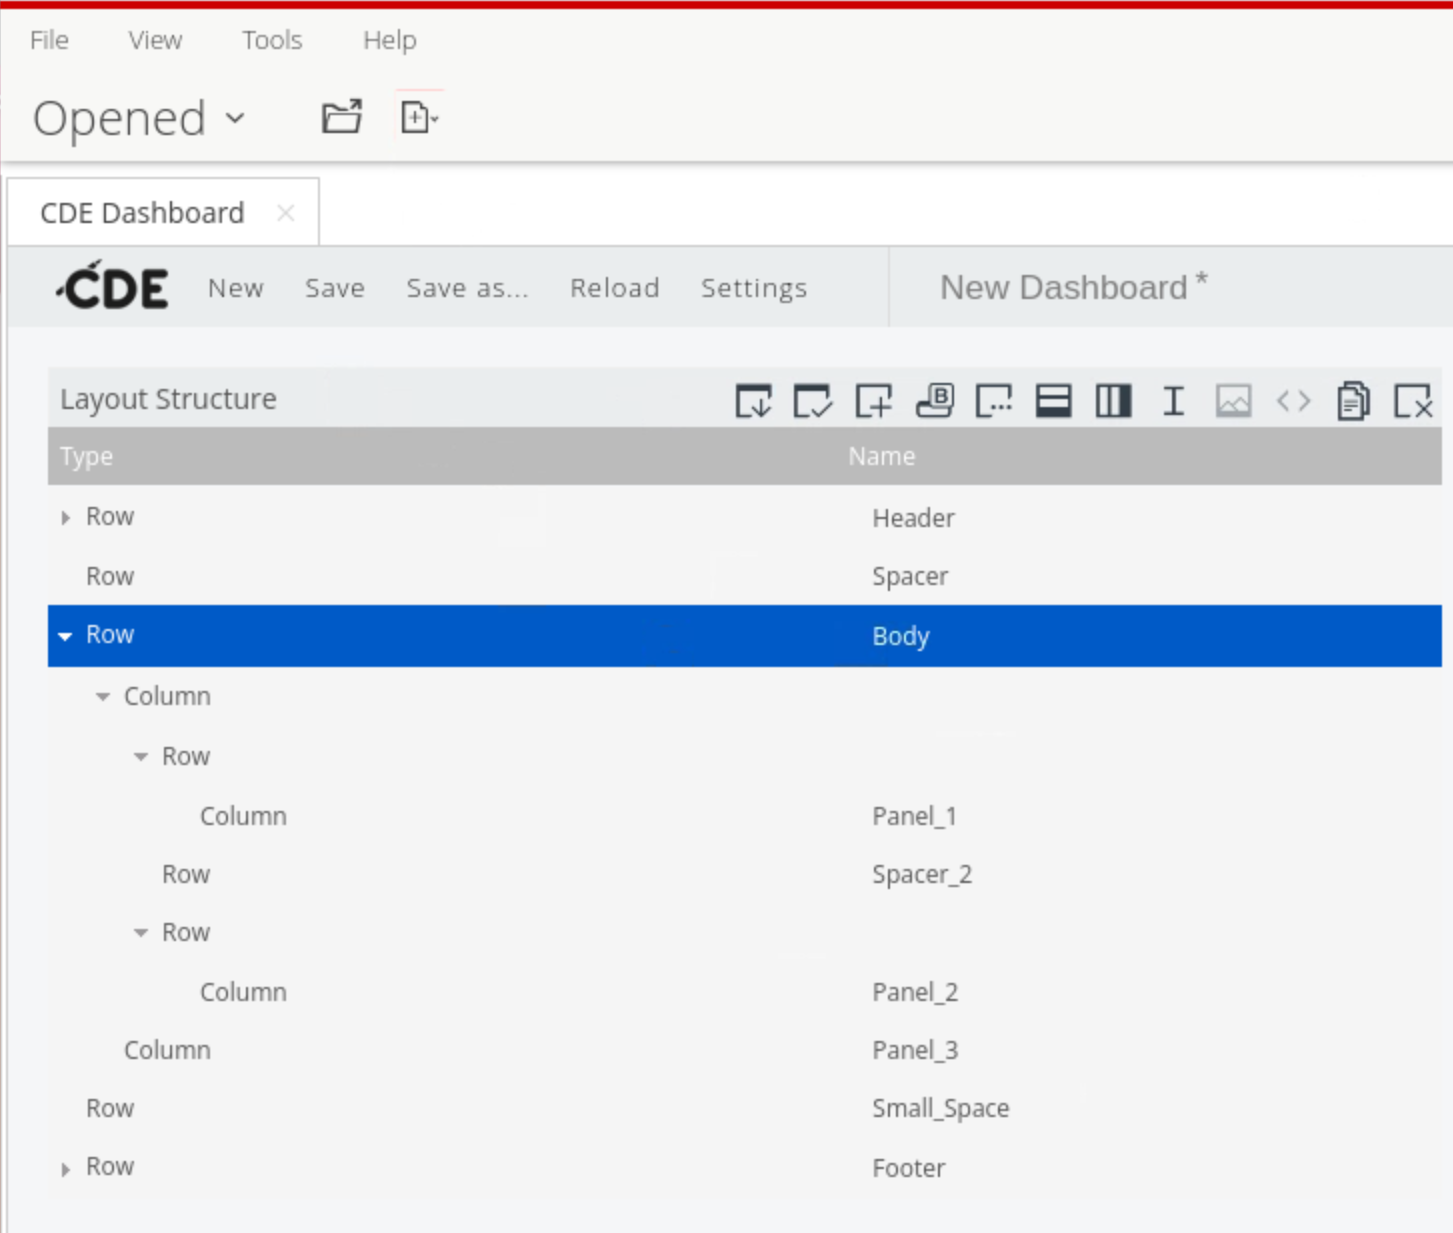Switch to the CDE Dashboard tab
Image resolution: width=1453 pixels, height=1233 pixels.
[x=142, y=213]
